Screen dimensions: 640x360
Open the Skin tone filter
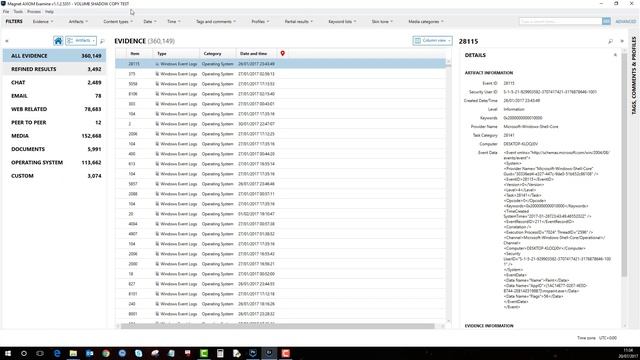[x=382, y=21]
